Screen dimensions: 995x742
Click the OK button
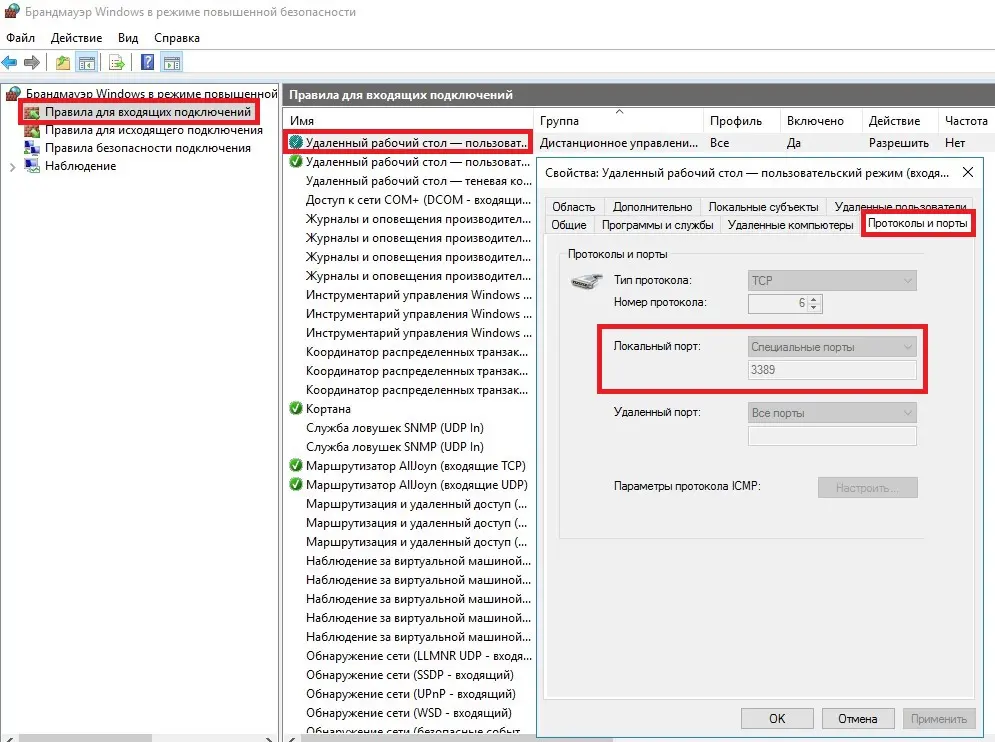point(777,718)
